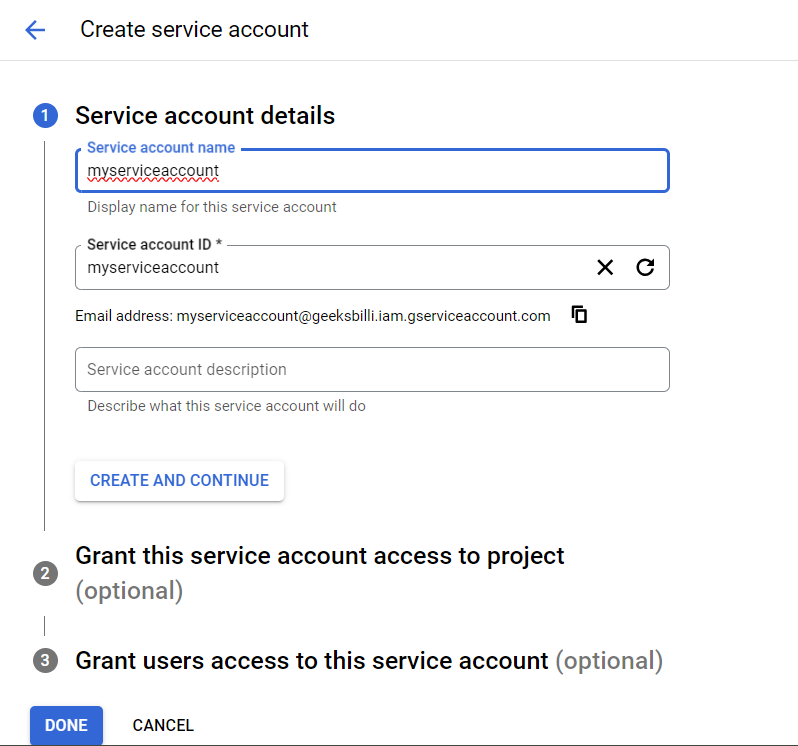This screenshot has height=746, width=798.
Task: Click the step 3 number badge
Action: [45, 660]
